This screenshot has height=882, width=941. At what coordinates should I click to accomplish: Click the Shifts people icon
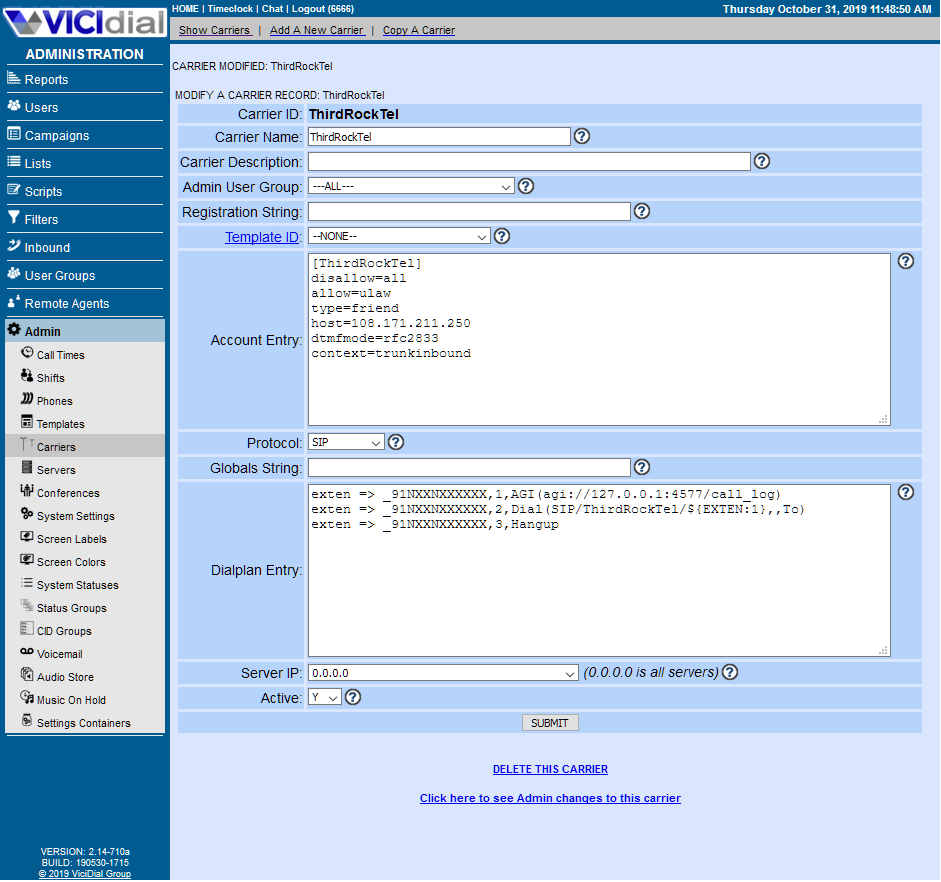[x=27, y=376]
